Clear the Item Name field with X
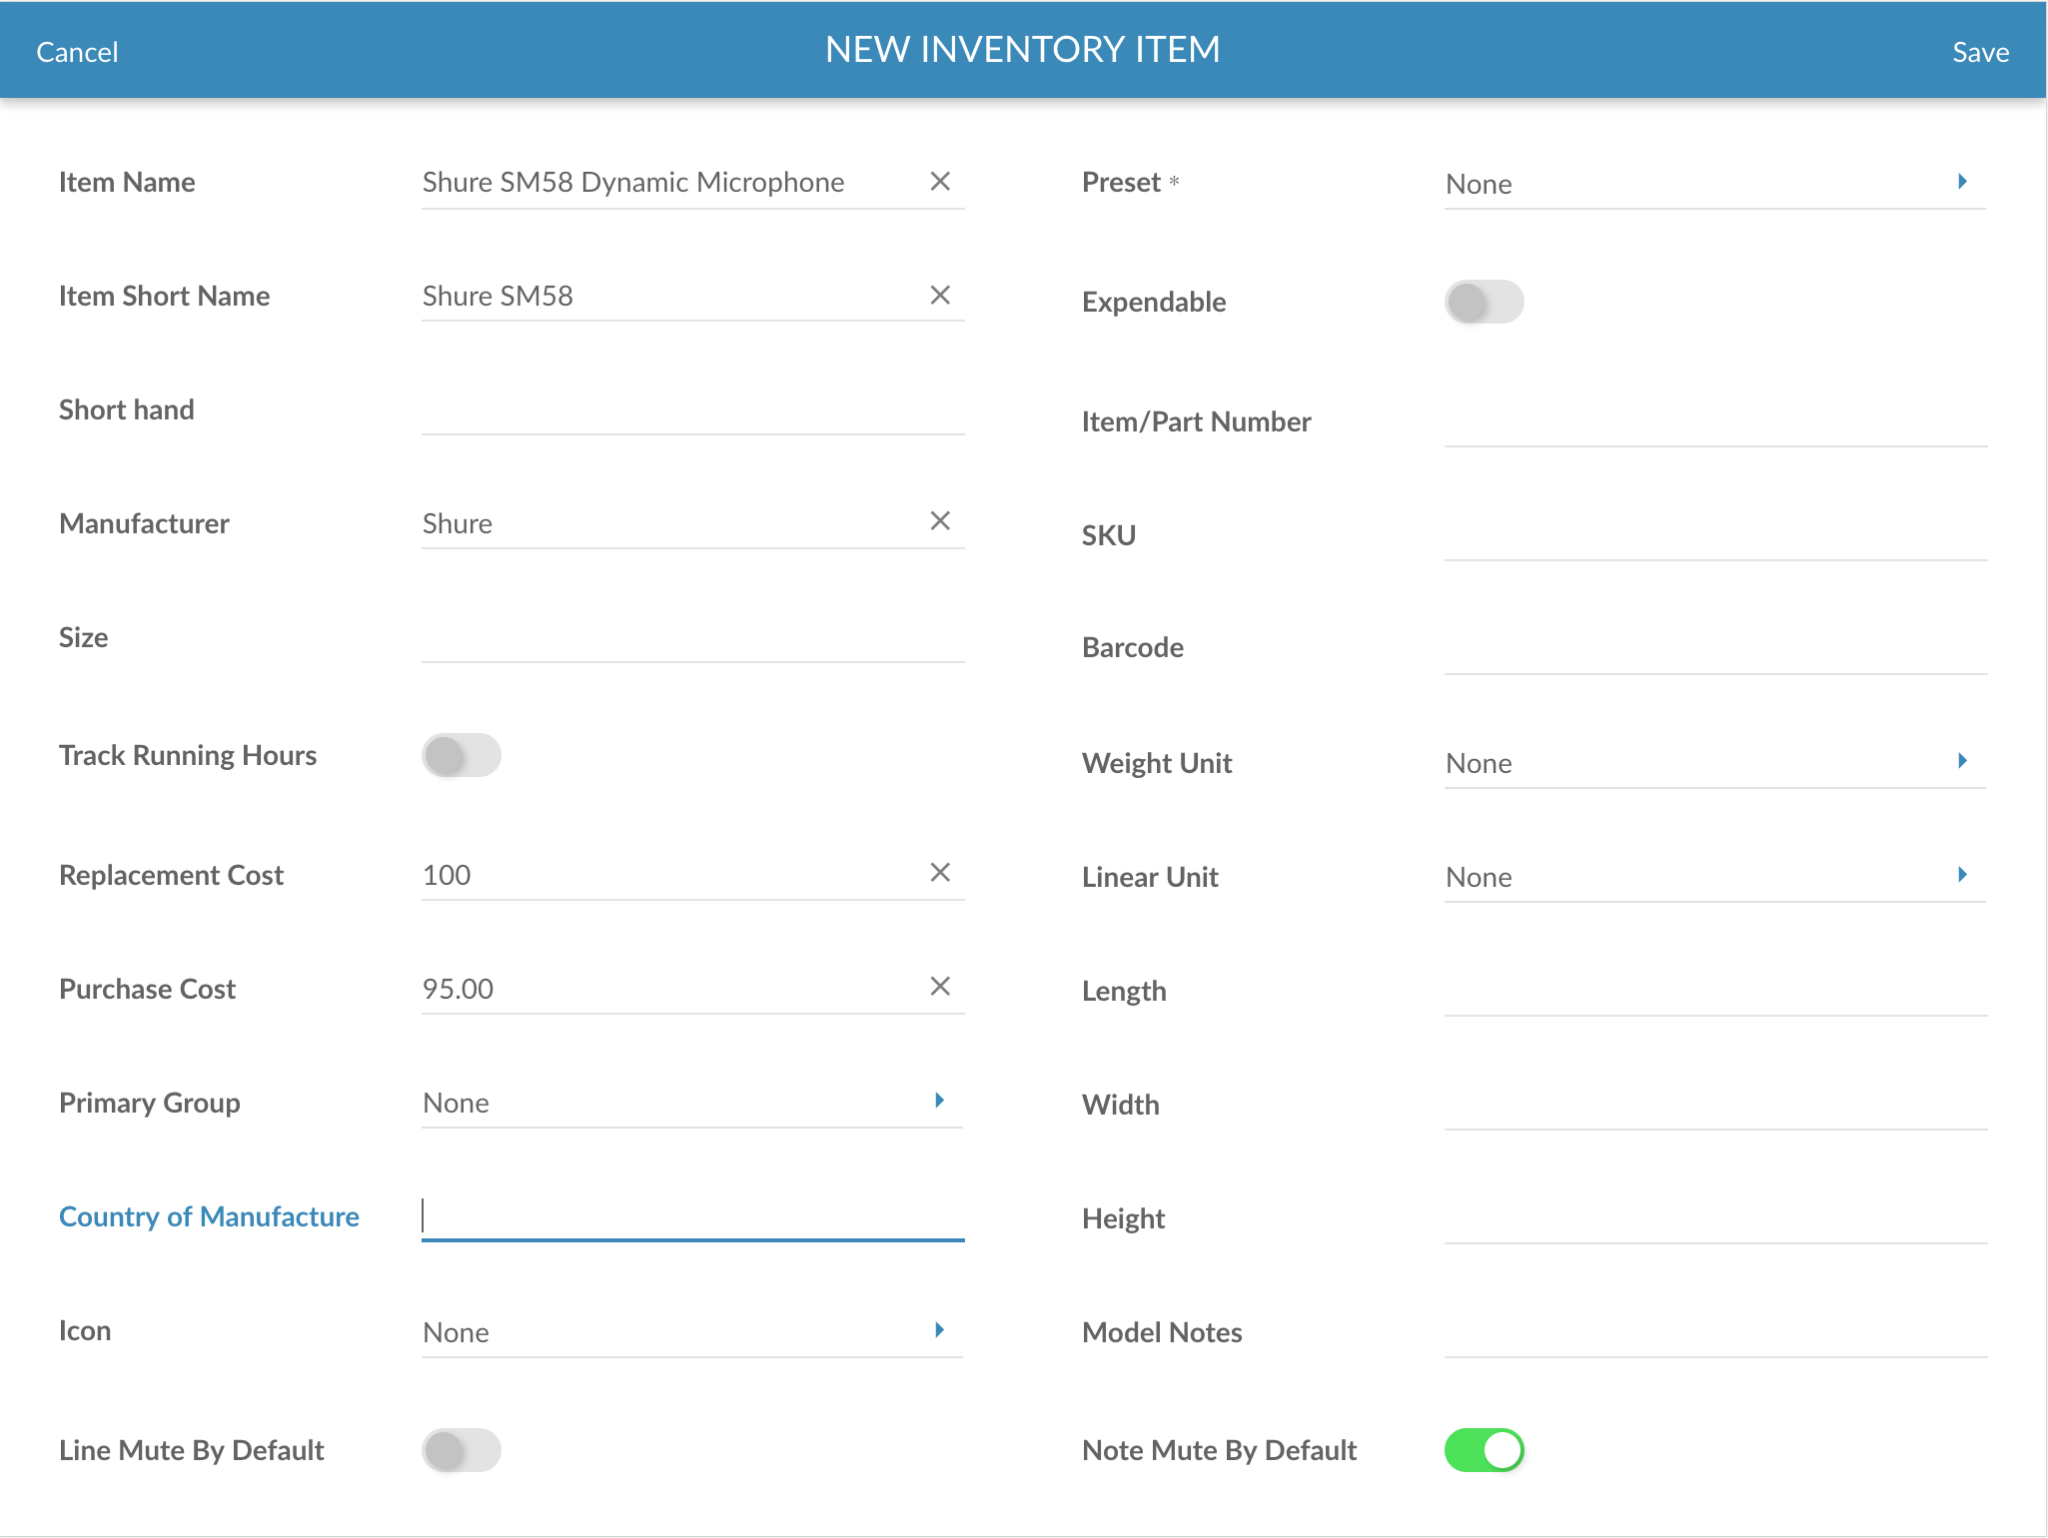 point(940,181)
